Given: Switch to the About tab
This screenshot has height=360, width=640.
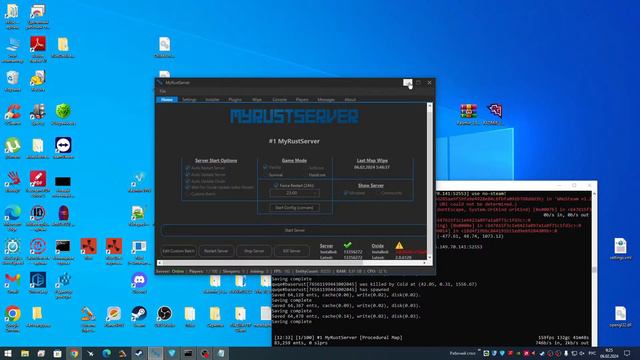Looking at the screenshot, I should (350, 100).
